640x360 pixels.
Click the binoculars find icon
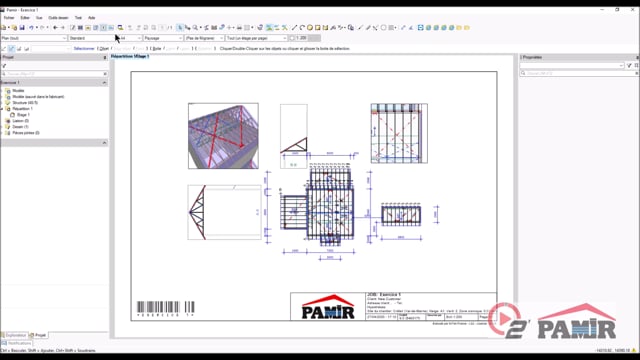(x=214, y=28)
